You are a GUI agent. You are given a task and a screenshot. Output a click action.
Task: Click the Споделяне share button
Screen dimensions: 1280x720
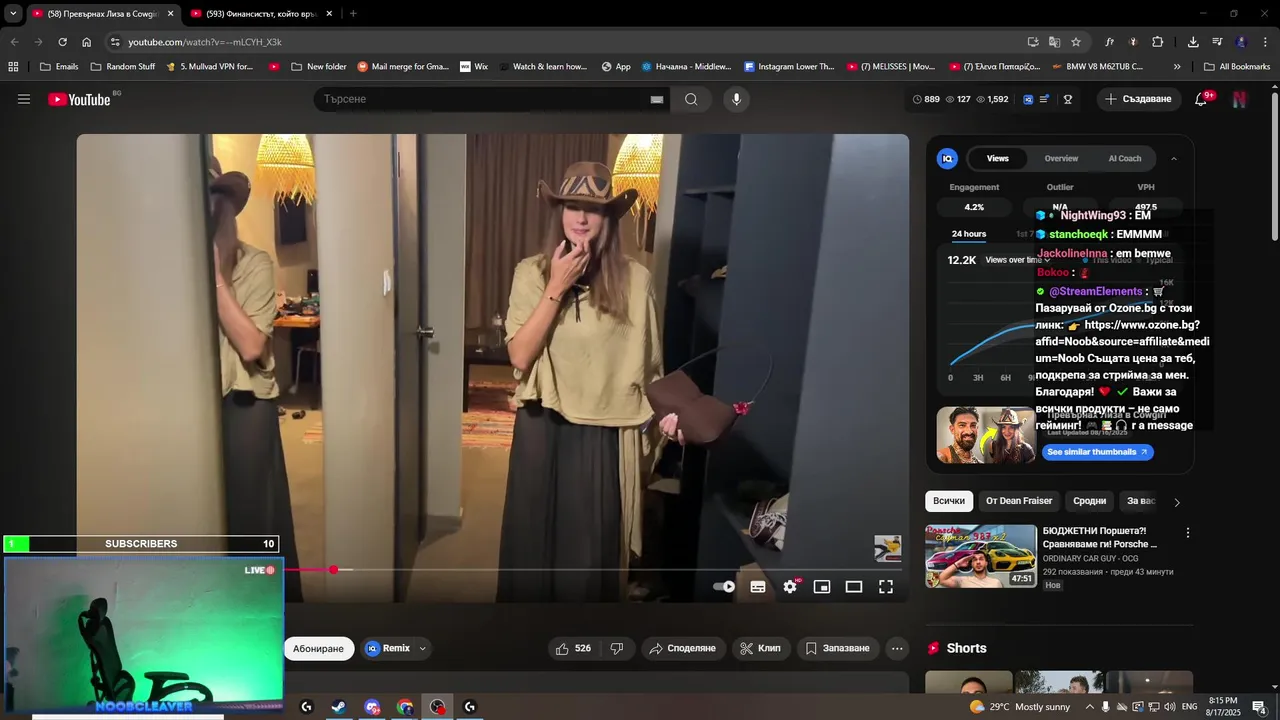[683, 648]
